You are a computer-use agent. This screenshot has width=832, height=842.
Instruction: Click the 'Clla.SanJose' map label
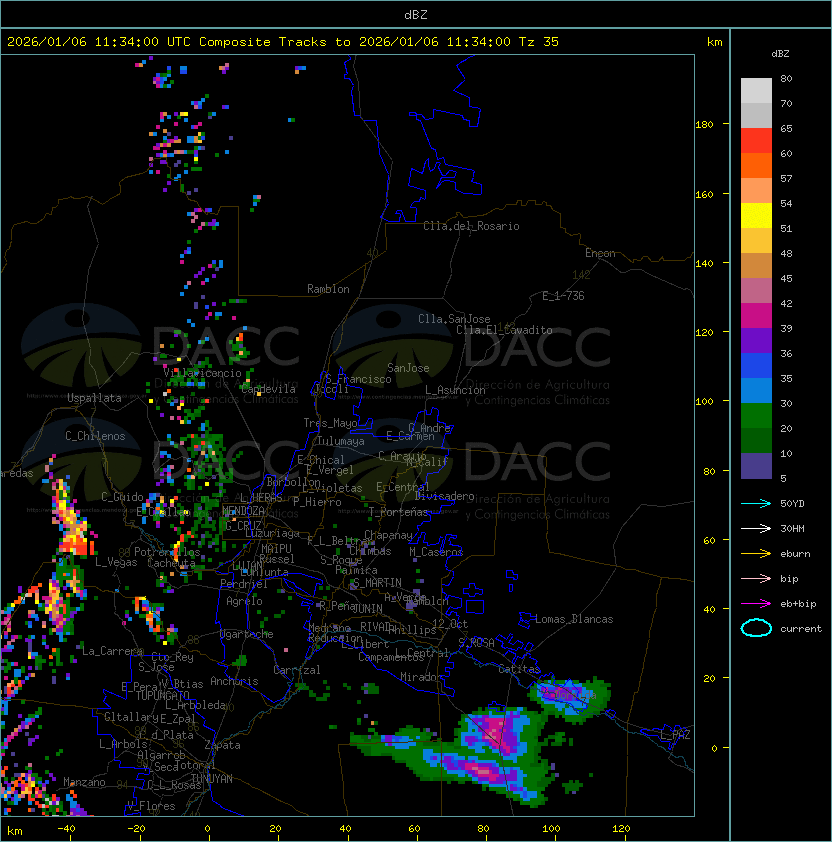pos(454,319)
